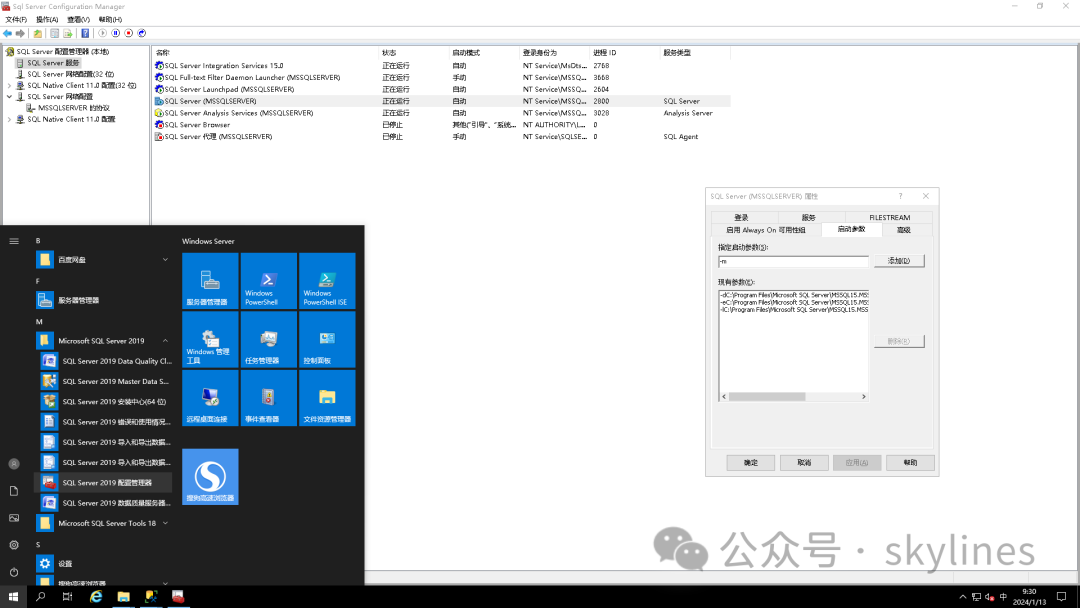Click the red Stop service toolbar icon

pos(128,33)
